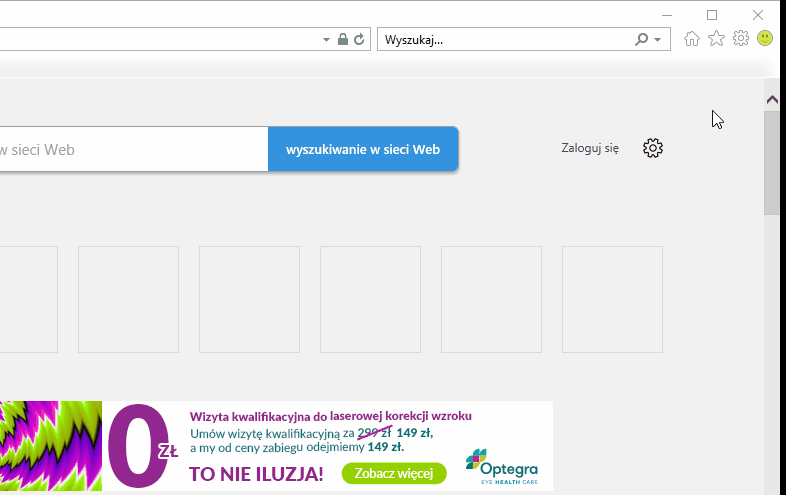Click 'TO NIE ILUZJA!' ad text
Screen dimensions: 786x495
[256, 474]
